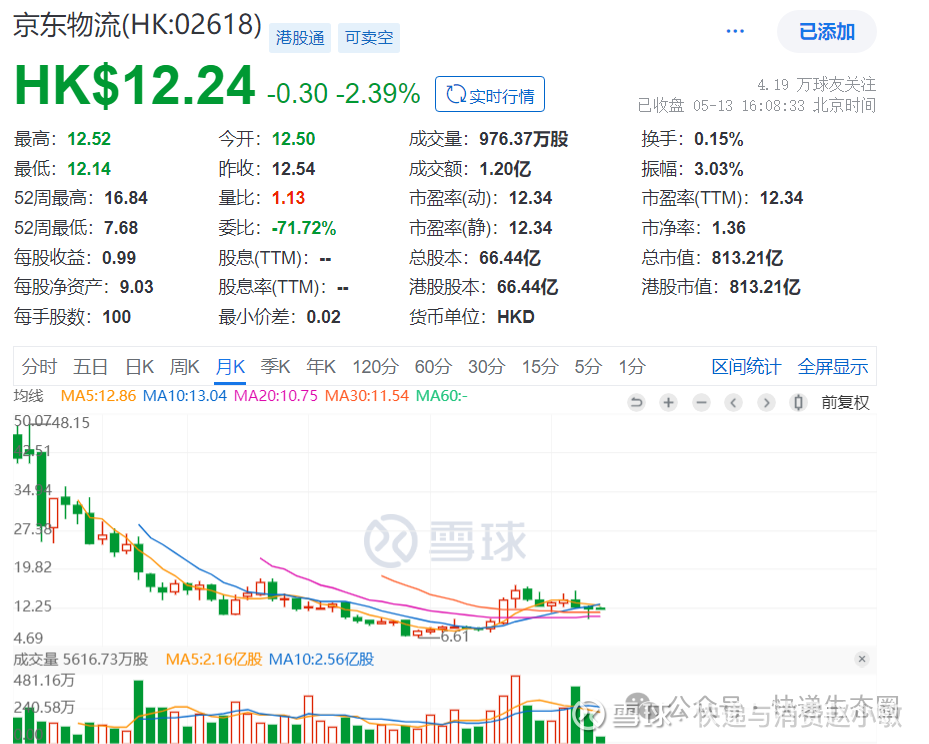Switch to the 分时 intraday tab
Image resolution: width=929 pixels, height=744 pixels.
38,366
